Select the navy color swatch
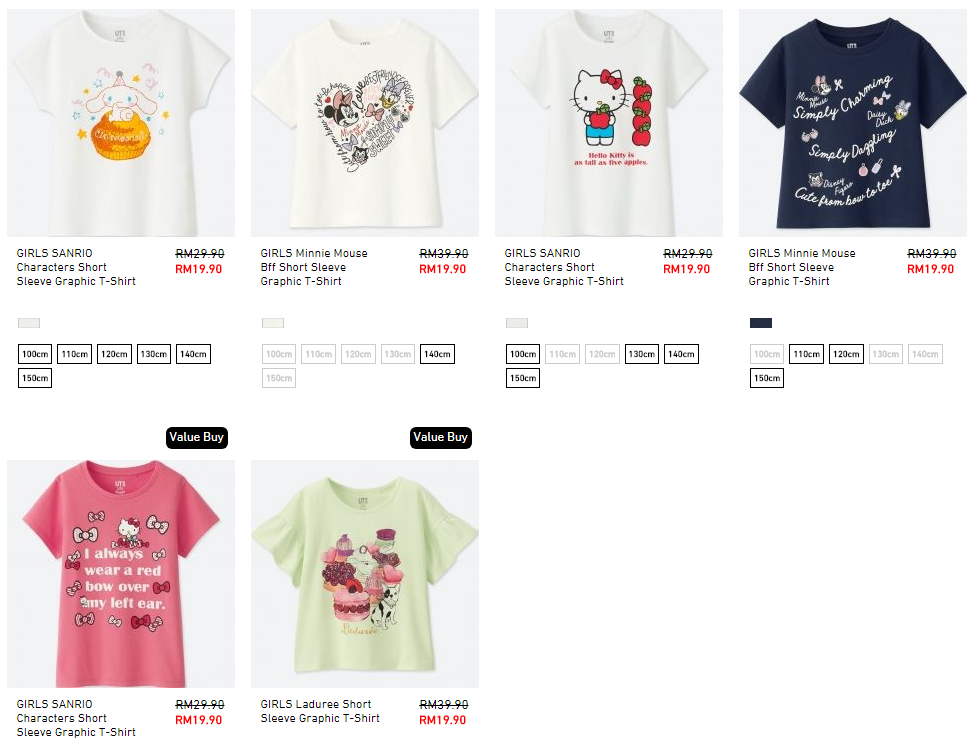Screen dimensions: 980x755 pyautogui.click(x=761, y=323)
